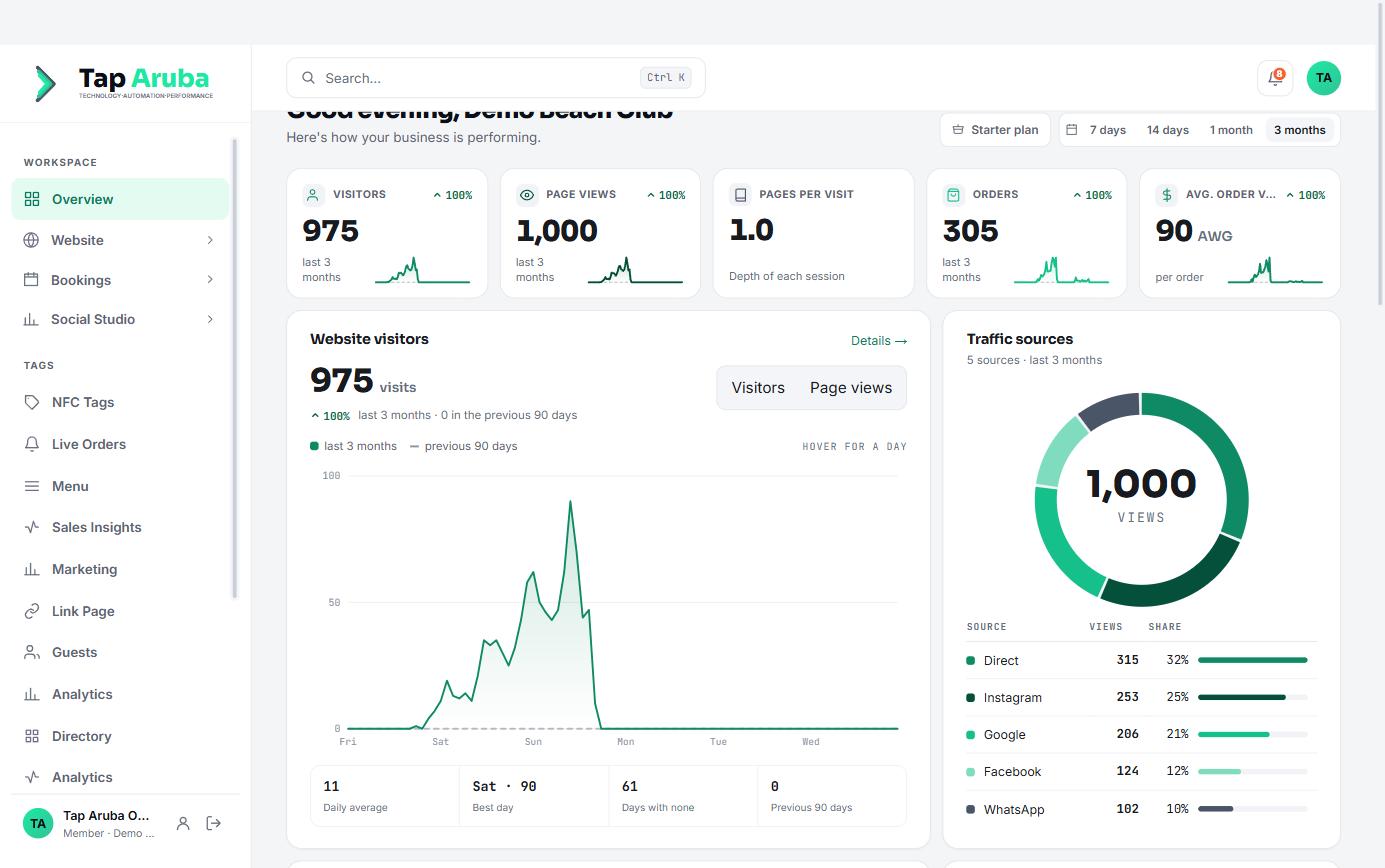Open Link Page in the sidebar

(120, 611)
